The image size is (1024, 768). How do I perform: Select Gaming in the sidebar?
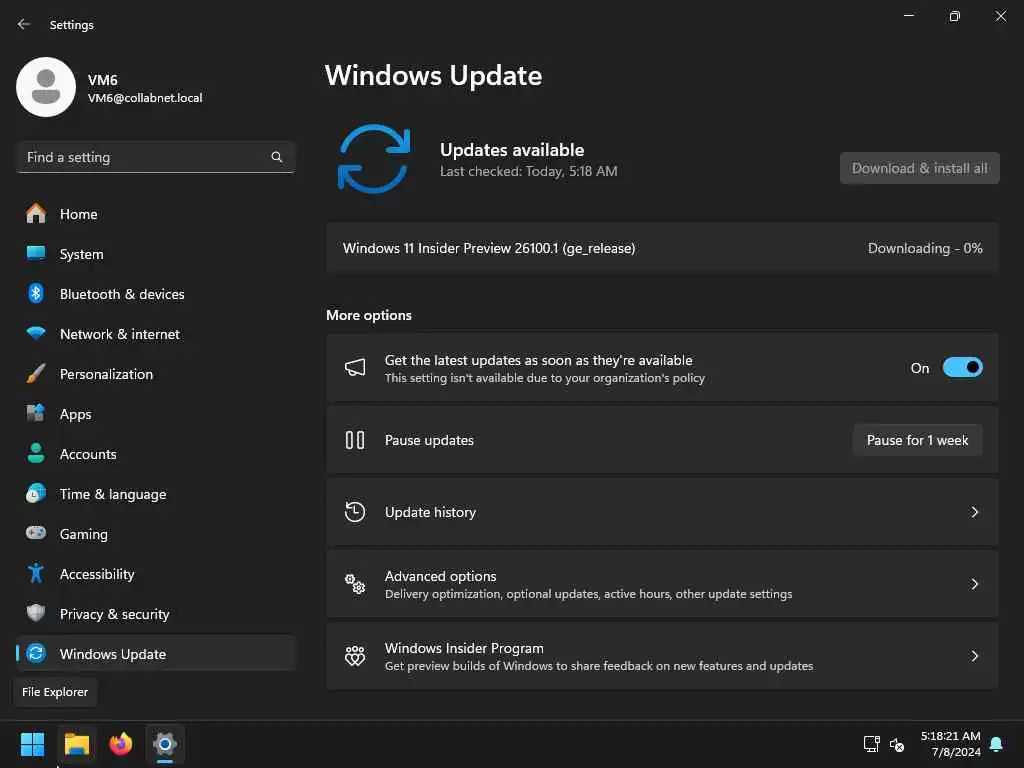pyautogui.click(x=155, y=533)
